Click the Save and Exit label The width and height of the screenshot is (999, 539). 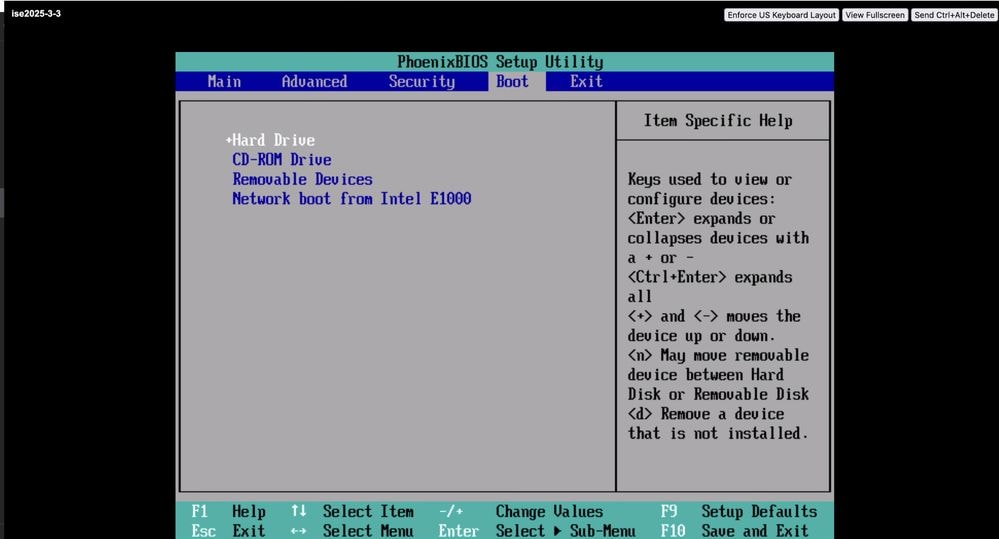point(755,531)
